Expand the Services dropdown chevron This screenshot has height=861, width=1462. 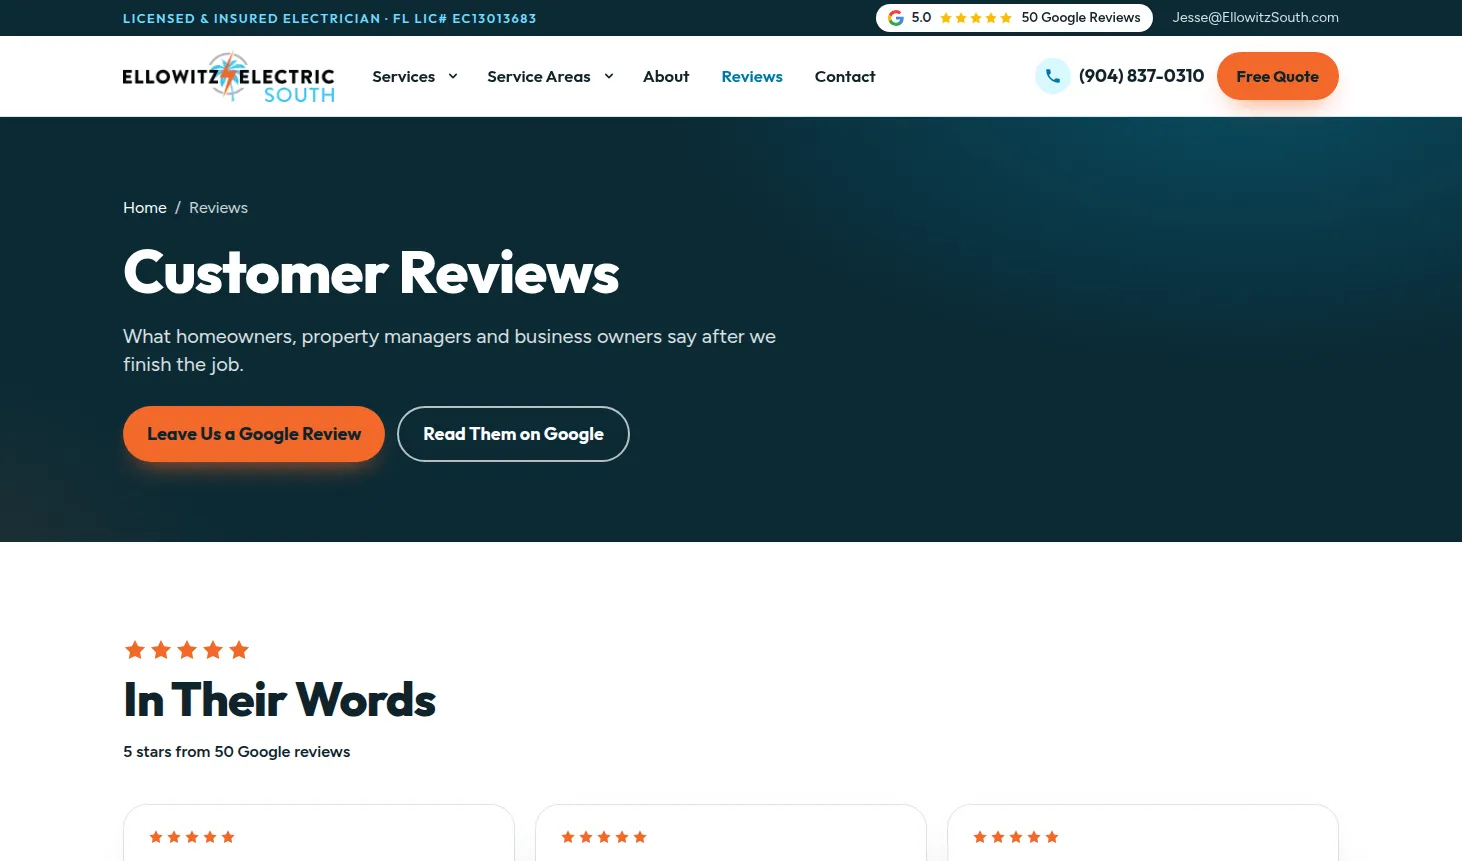[453, 76]
